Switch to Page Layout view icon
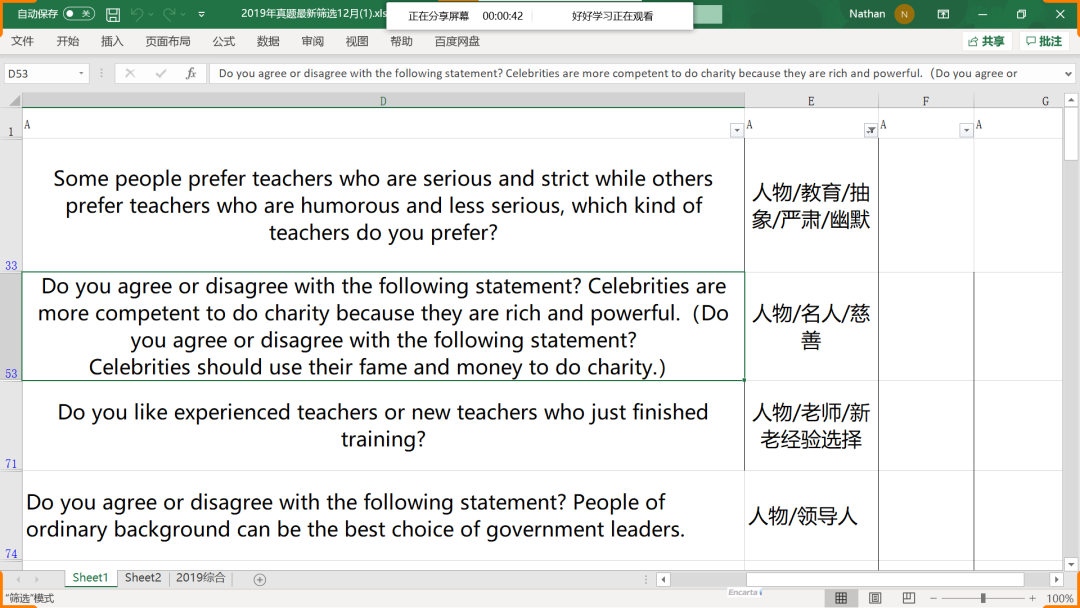1080x608 pixels. (875, 598)
